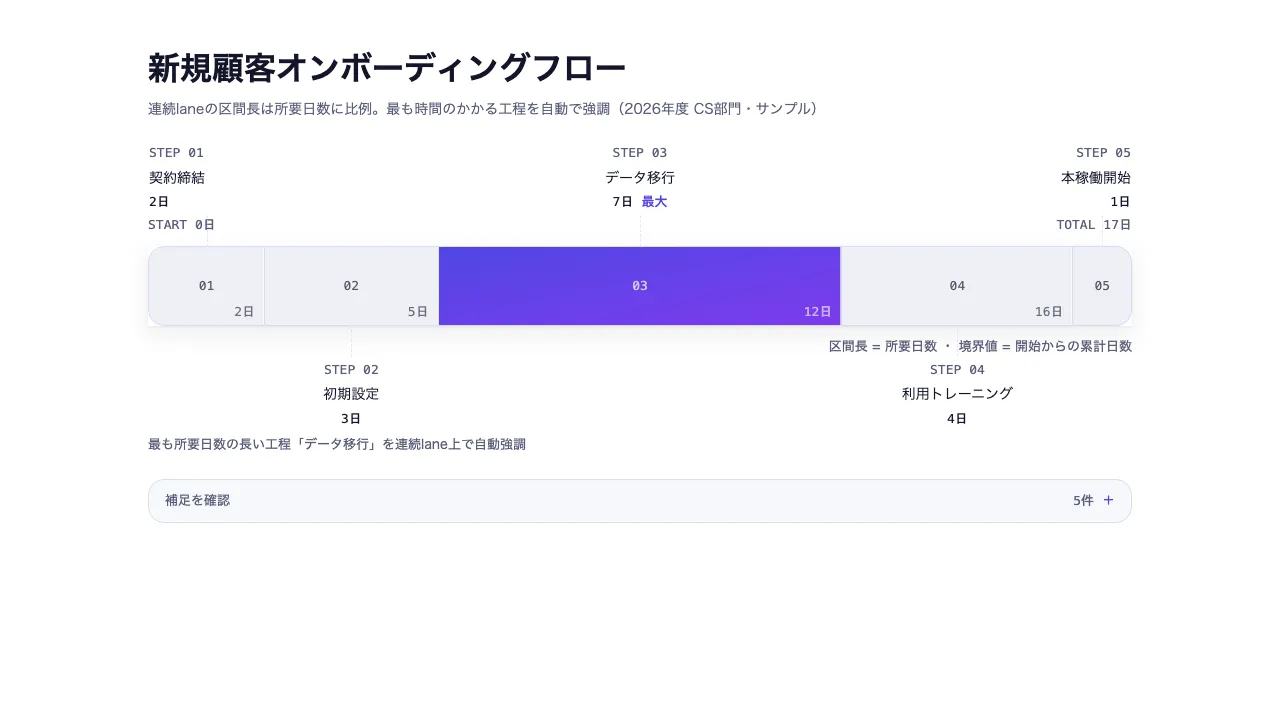Click the 2日 duration under 契約締結
This screenshot has height=720, width=1280.
(x=159, y=202)
